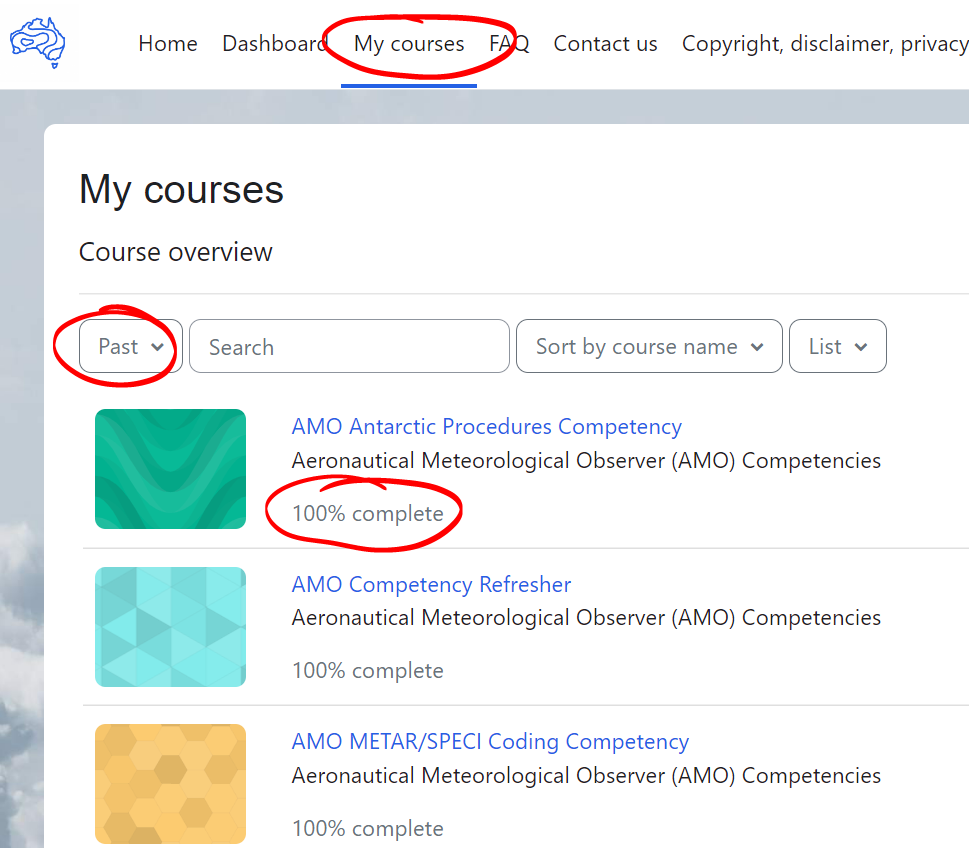Go to the Dashboard page

(274, 43)
